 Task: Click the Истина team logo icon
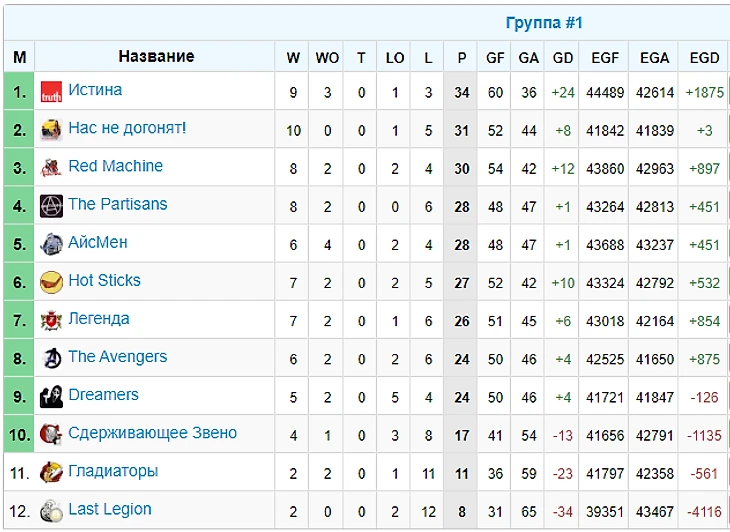pos(51,92)
